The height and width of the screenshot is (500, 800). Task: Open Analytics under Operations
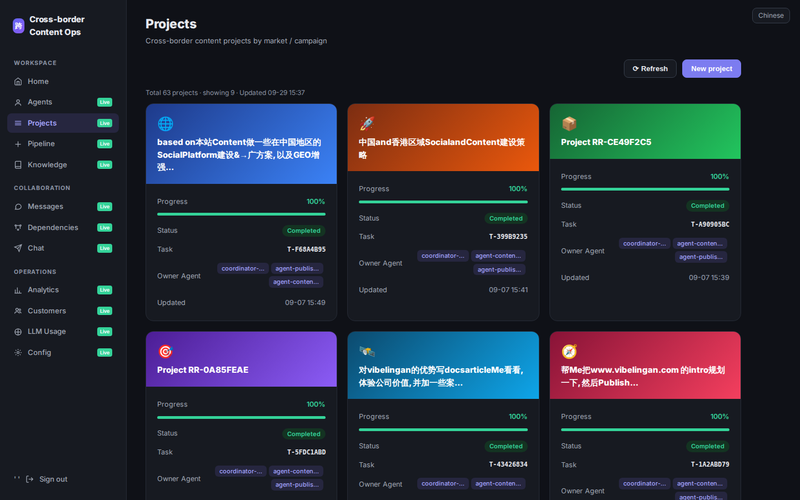tap(63, 290)
